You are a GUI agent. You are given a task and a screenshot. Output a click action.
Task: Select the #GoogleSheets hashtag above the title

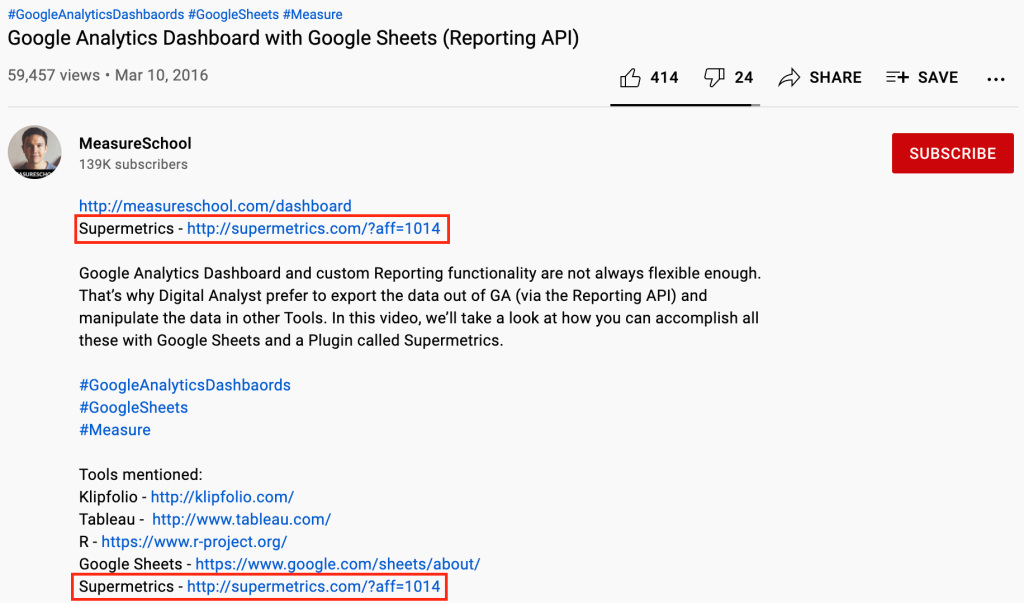coord(233,14)
